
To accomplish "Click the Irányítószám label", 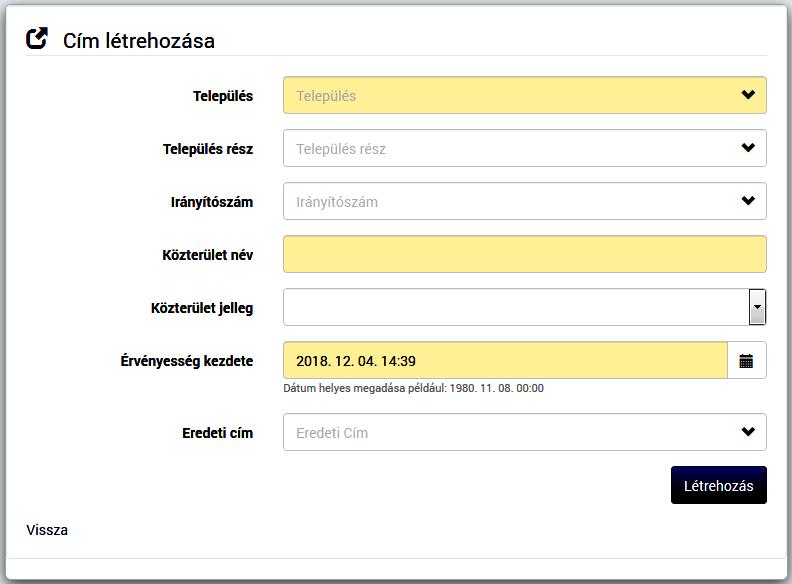I will pyautogui.click(x=212, y=202).
